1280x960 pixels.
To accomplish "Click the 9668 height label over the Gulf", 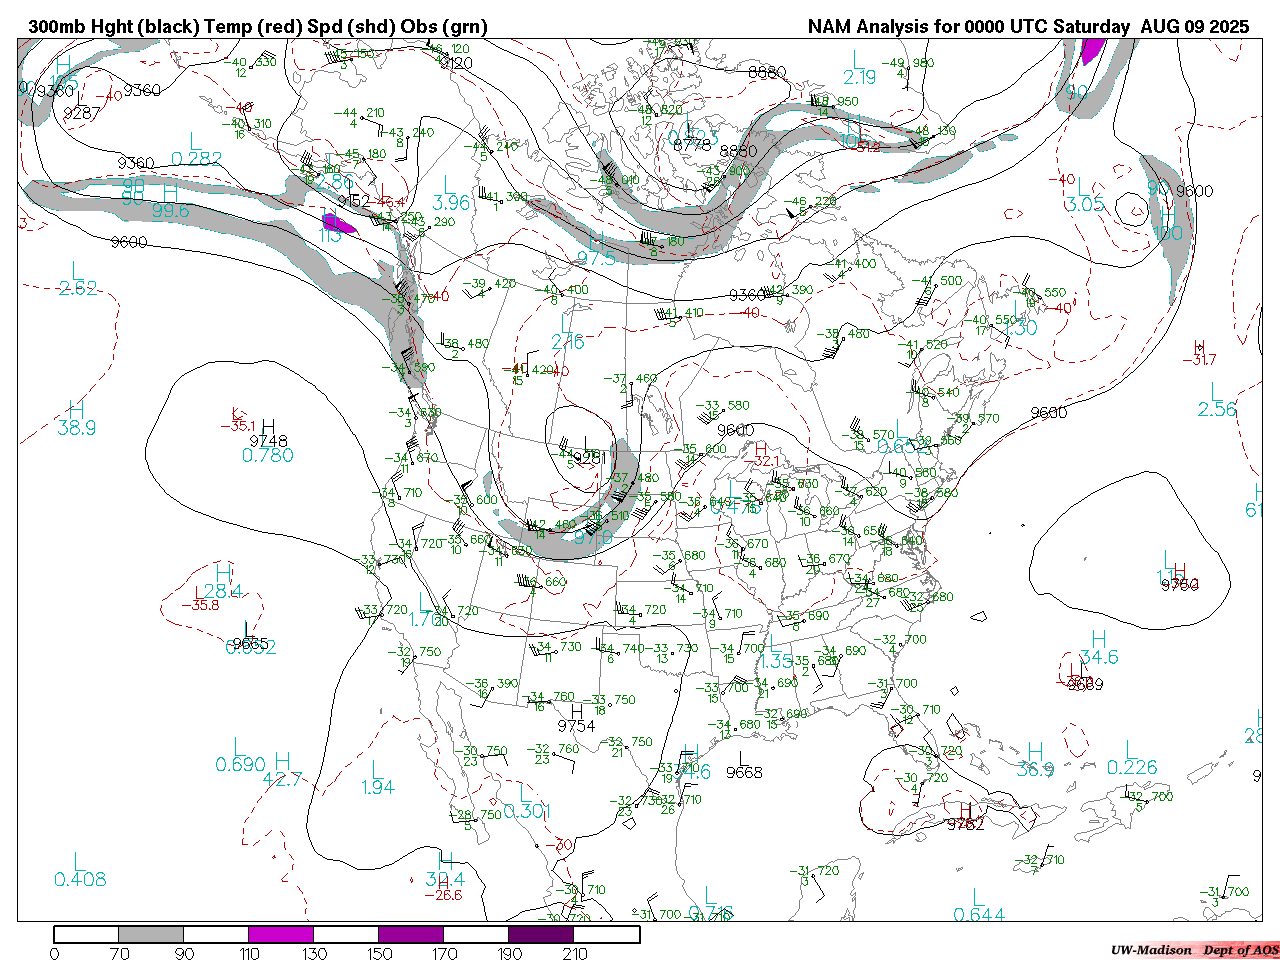I will click(744, 772).
